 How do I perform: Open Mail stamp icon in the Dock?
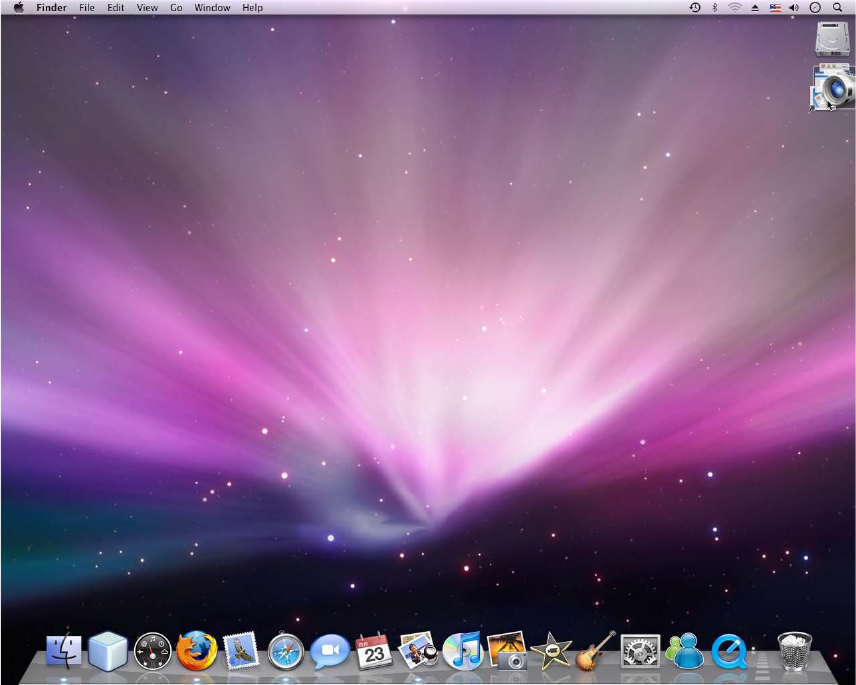point(241,651)
